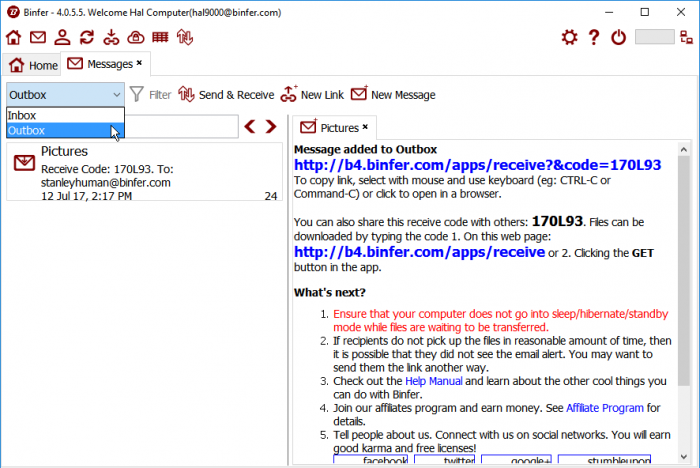Click the facebook share button
Viewport: 700px width, 468px height.
pos(371,460)
